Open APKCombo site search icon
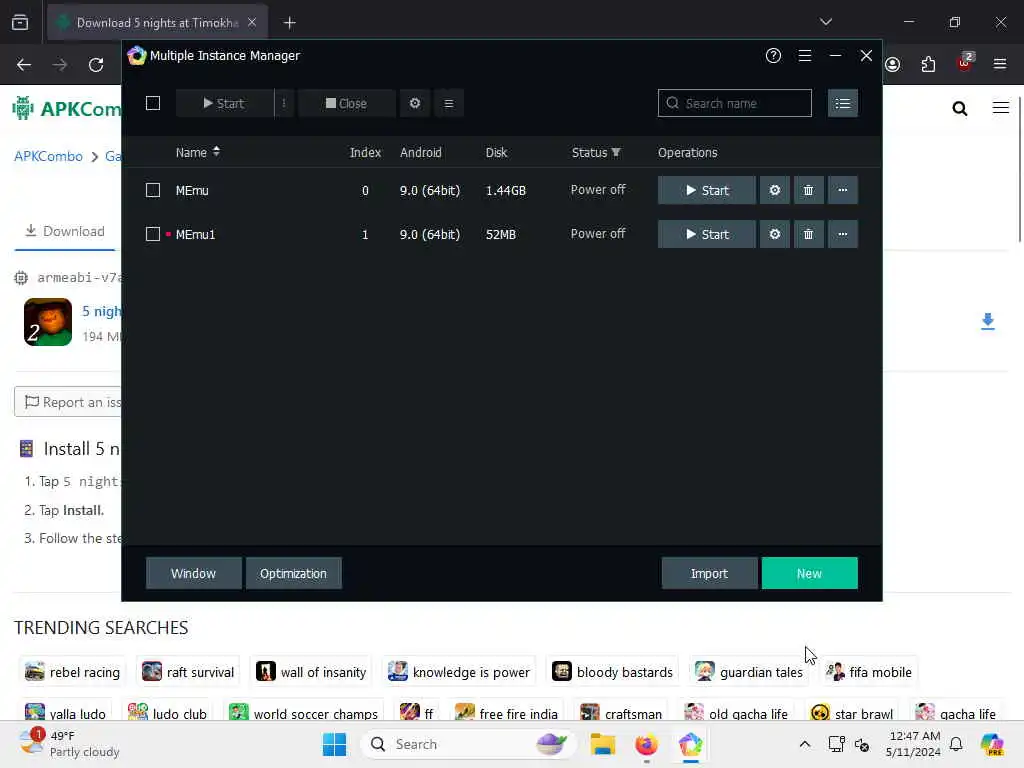Image resolution: width=1024 pixels, height=768 pixels. (959, 108)
